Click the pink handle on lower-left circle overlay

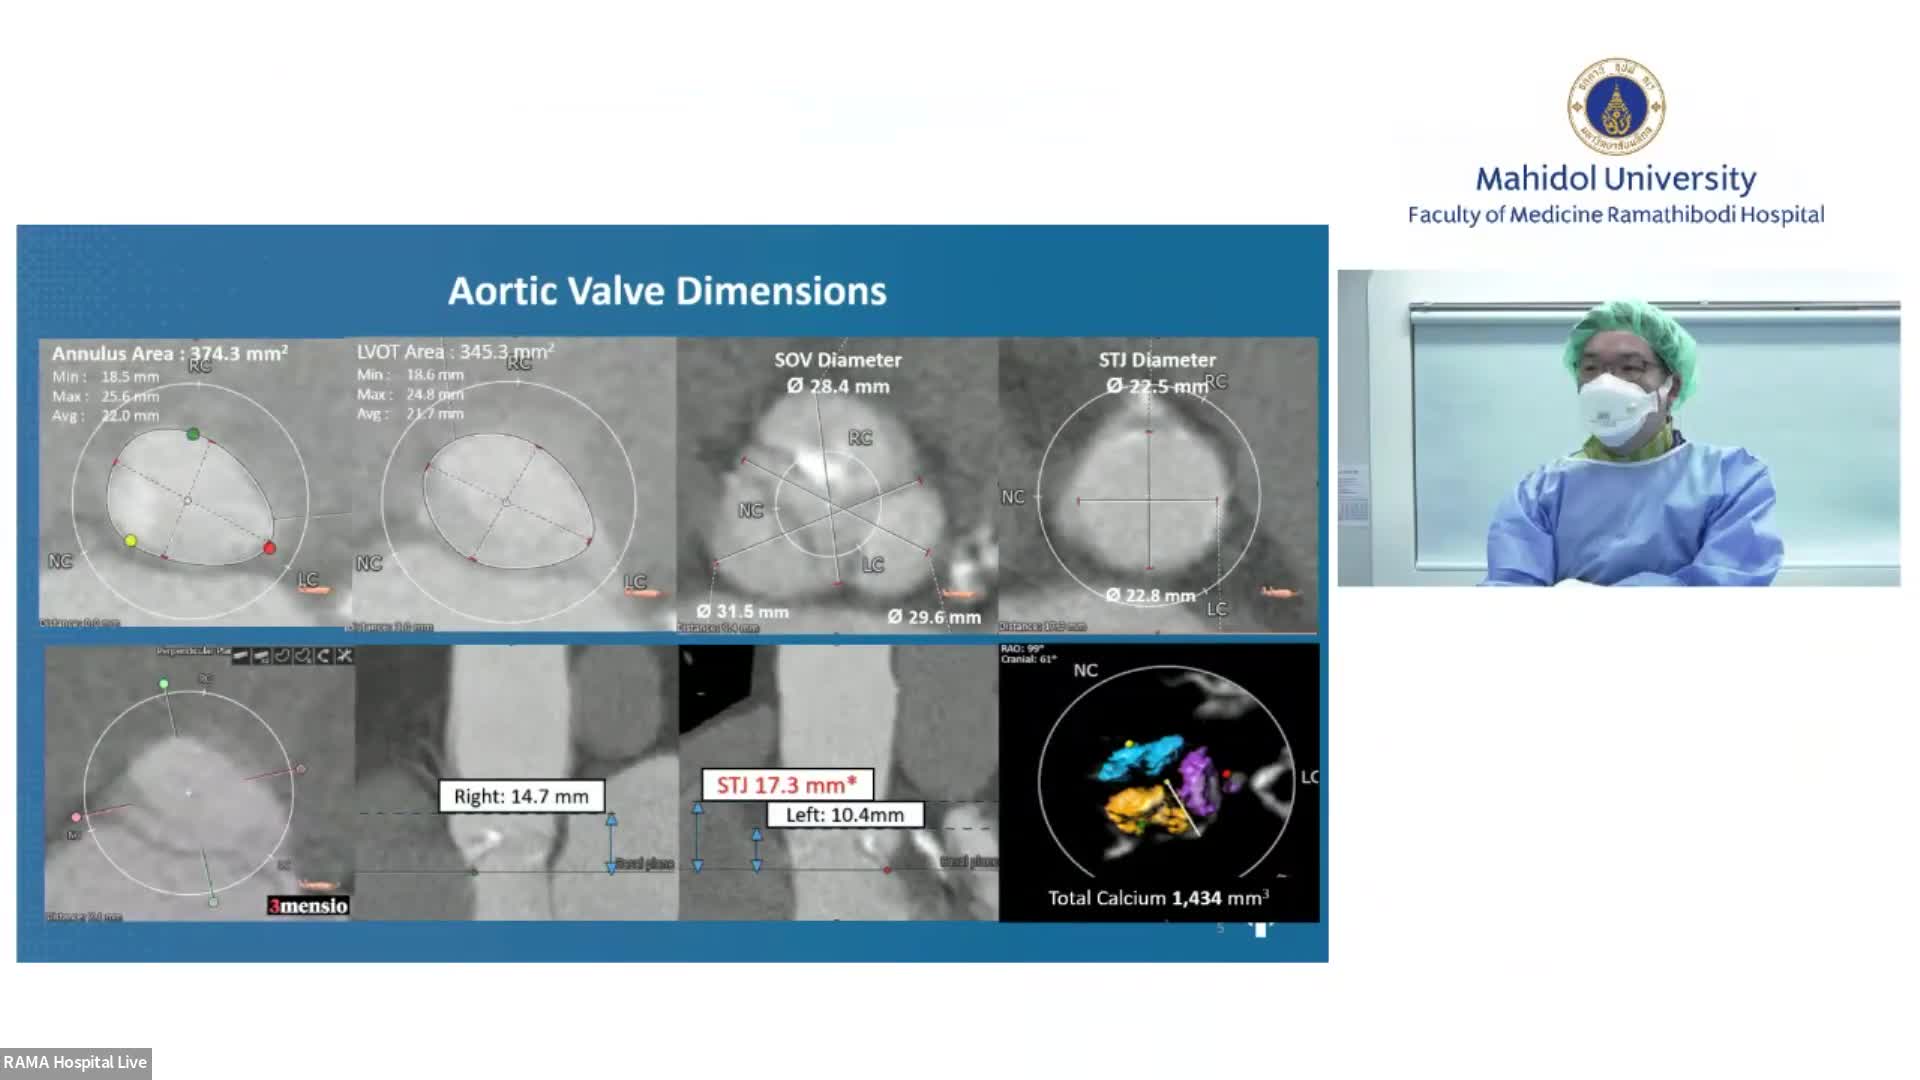76,817
